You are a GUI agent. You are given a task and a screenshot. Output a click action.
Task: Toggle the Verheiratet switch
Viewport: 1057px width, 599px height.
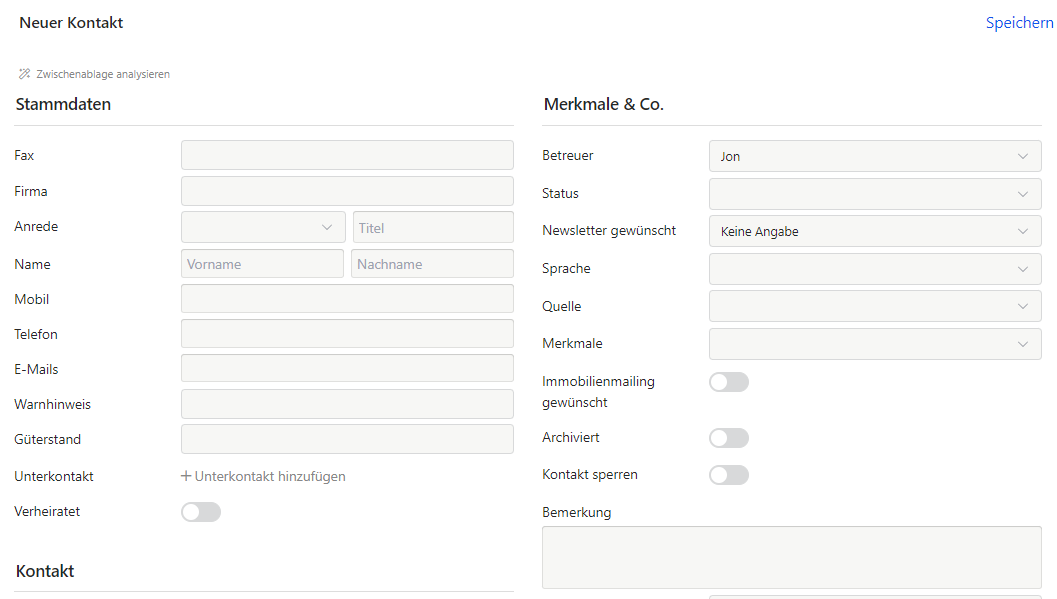[x=201, y=512]
